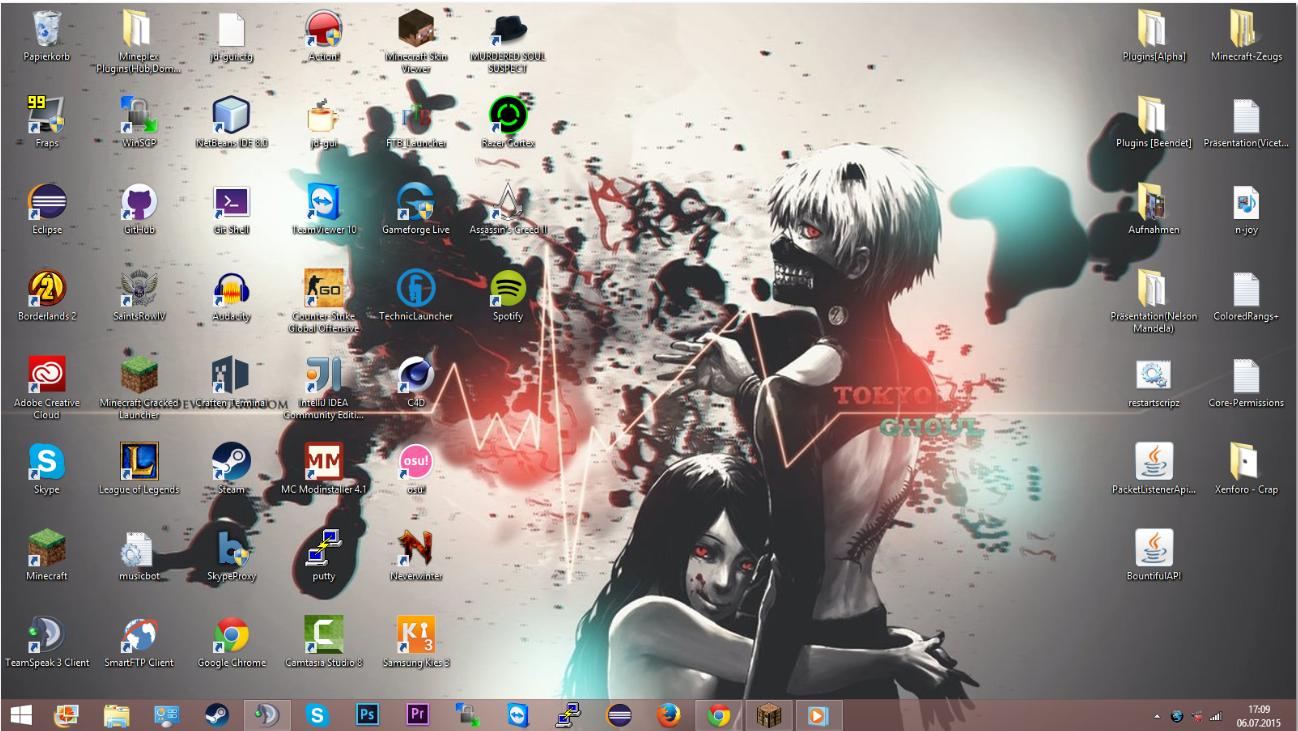Select the SaintsRowIV desktop icon
This screenshot has width=1298, height=731.
click(x=139, y=296)
